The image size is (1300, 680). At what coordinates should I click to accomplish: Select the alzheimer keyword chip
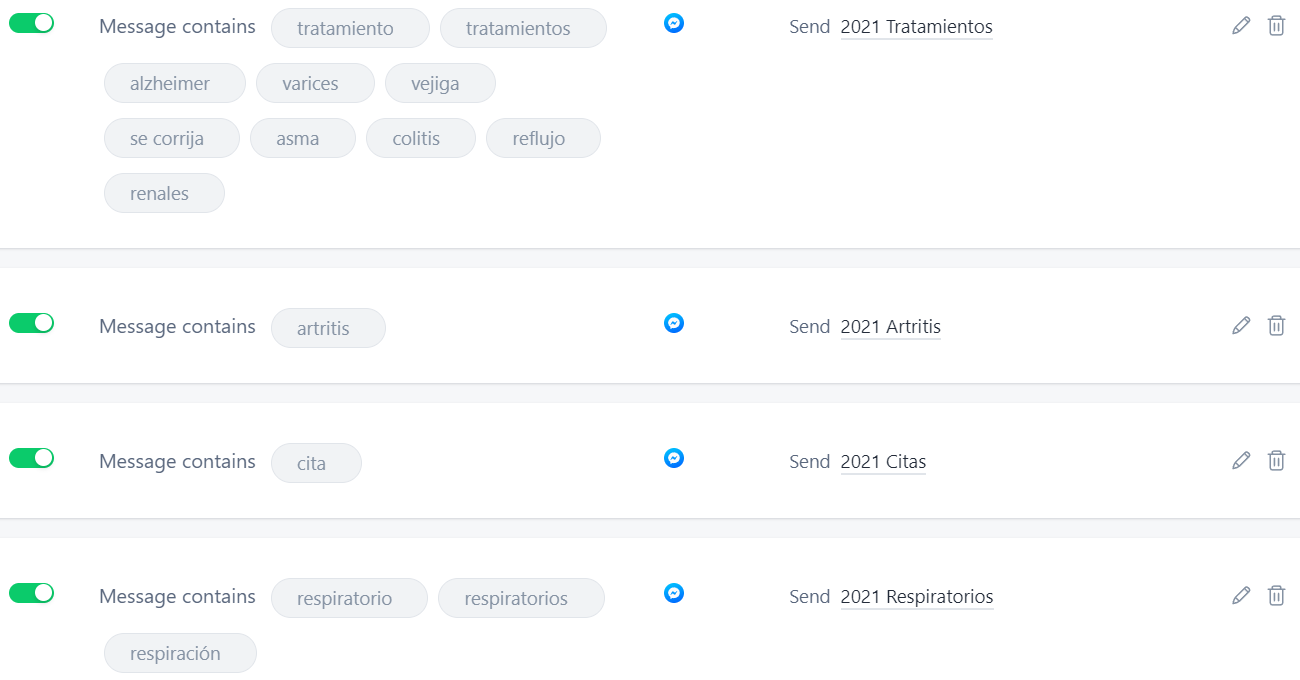[175, 83]
